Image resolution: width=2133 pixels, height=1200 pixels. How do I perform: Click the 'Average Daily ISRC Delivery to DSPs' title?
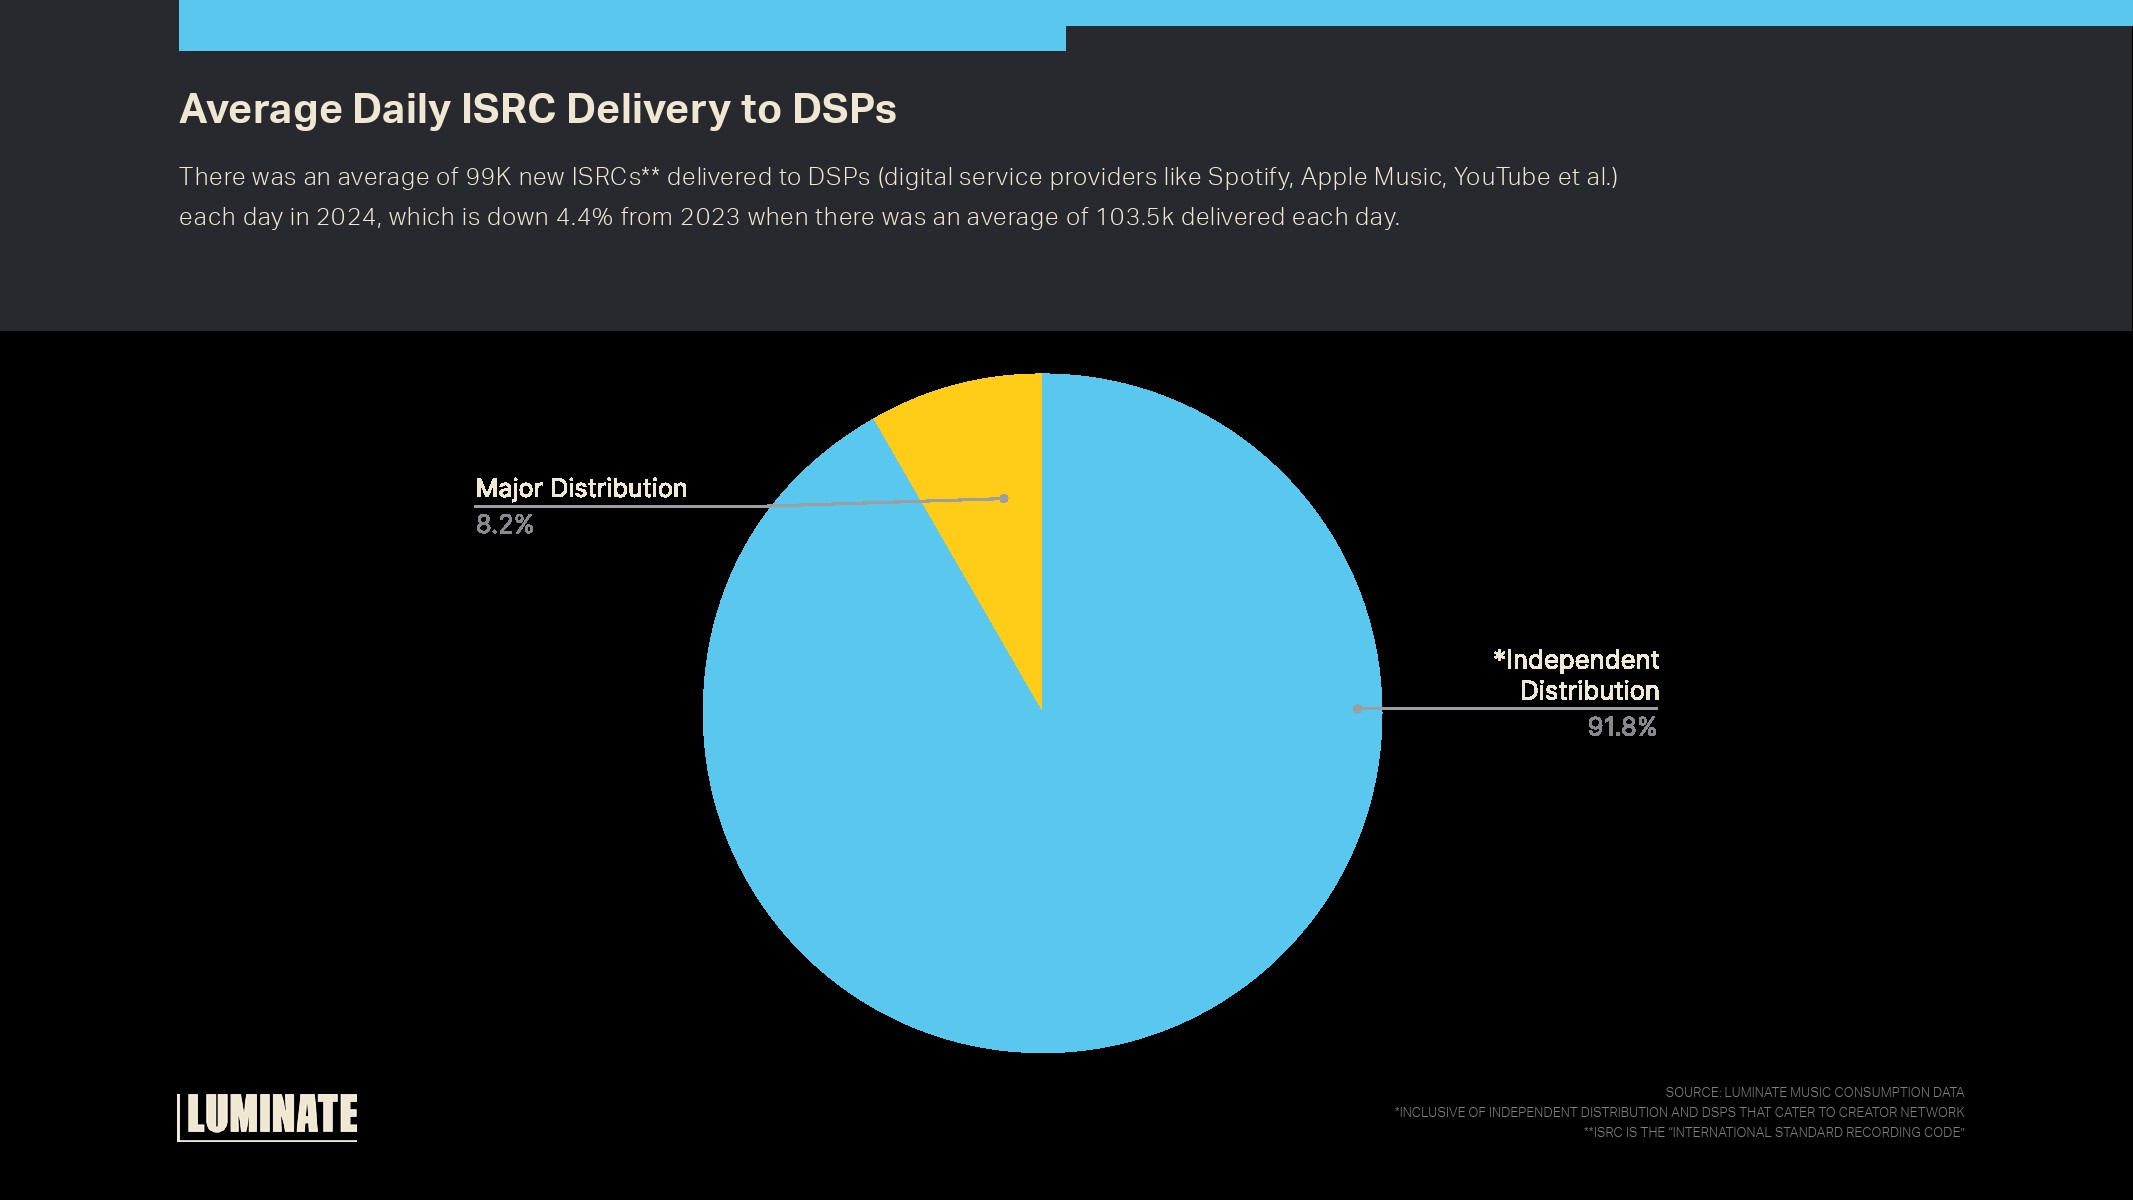(537, 109)
